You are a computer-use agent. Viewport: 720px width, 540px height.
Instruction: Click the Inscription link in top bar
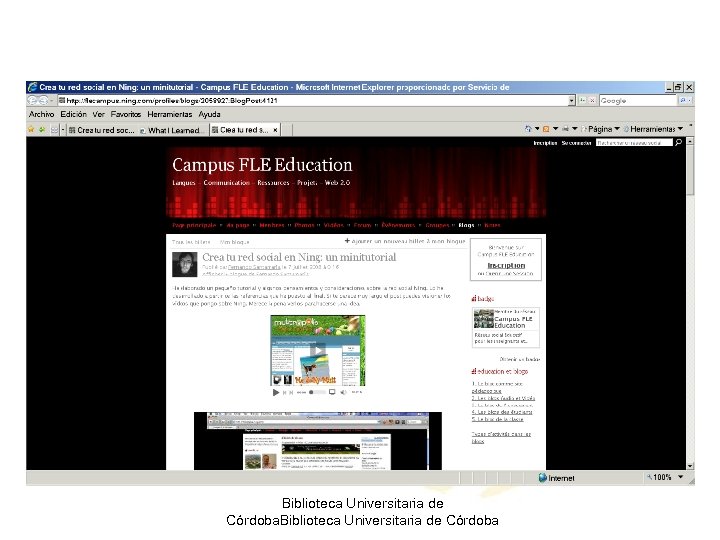(545, 143)
